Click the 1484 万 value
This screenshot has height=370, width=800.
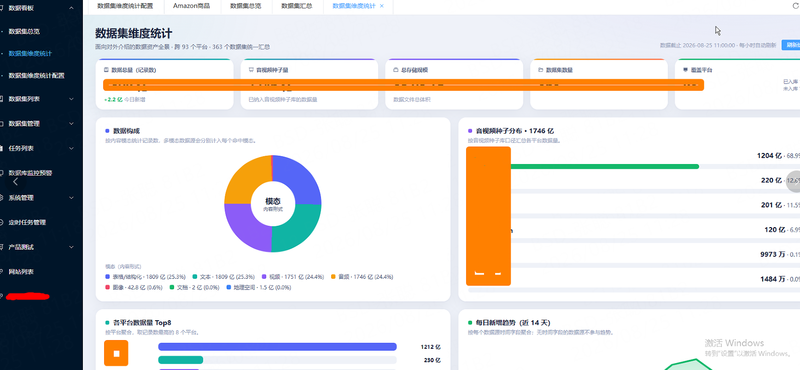[772, 279]
